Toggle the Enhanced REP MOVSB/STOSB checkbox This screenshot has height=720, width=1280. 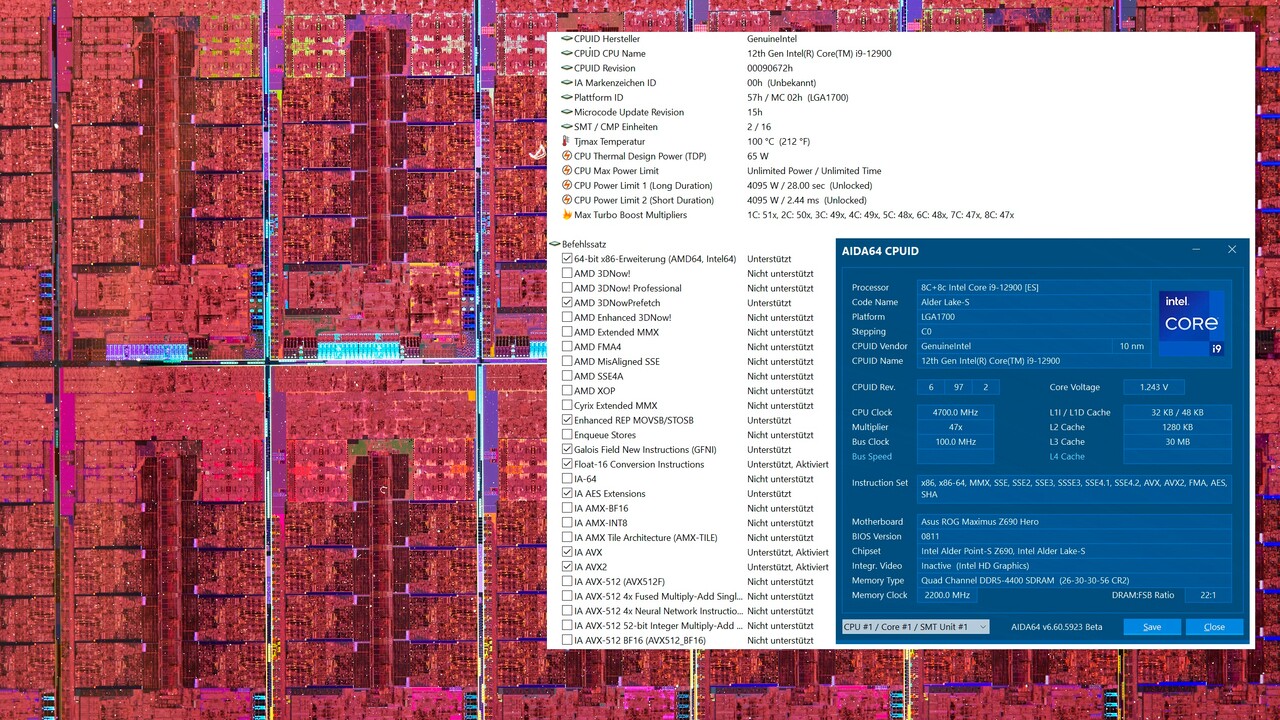[567, 420]
